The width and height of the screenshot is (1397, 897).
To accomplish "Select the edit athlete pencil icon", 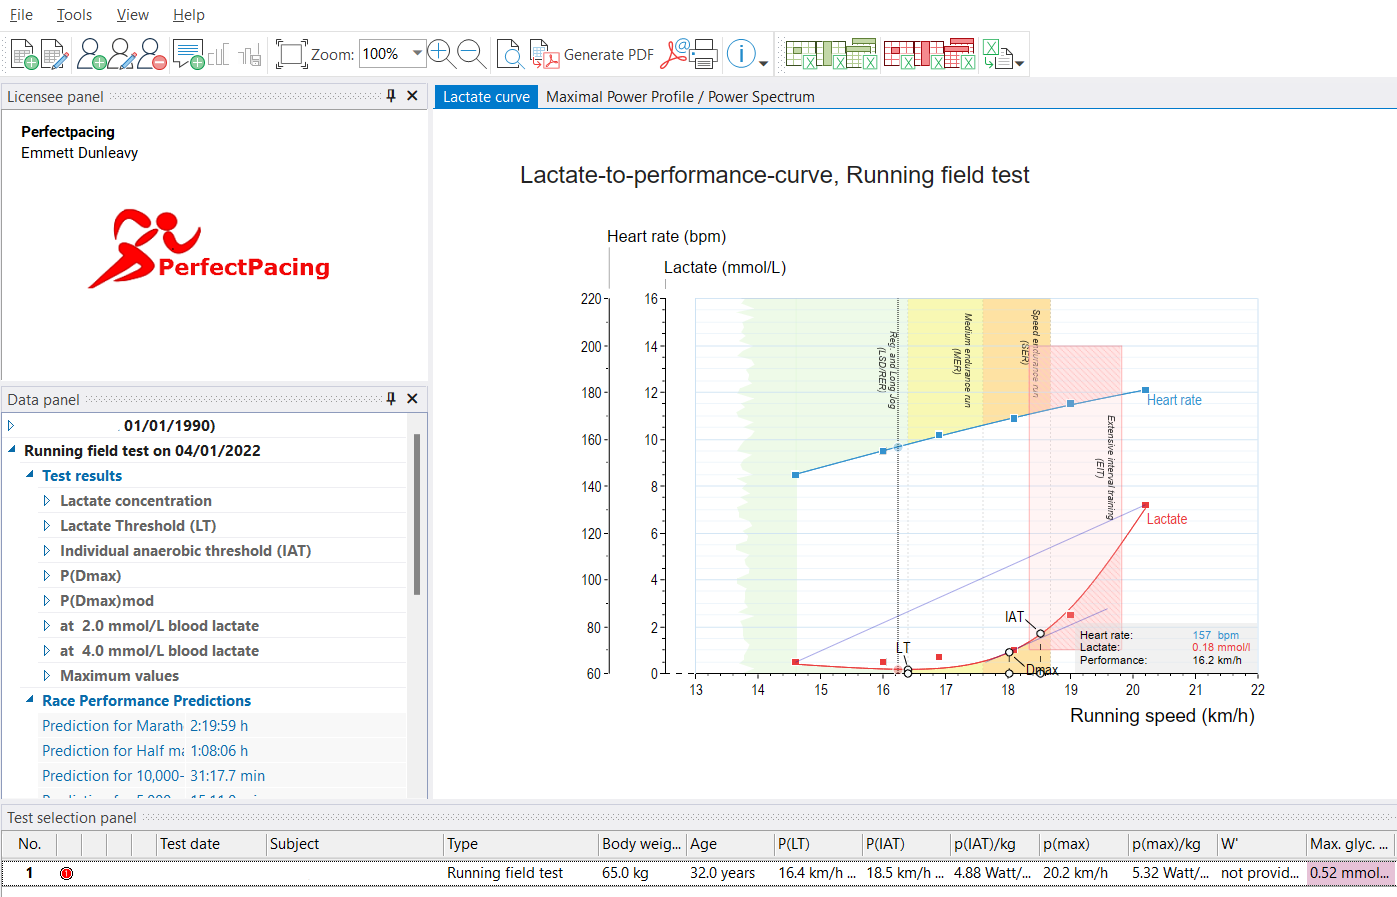I will point(122,54).
